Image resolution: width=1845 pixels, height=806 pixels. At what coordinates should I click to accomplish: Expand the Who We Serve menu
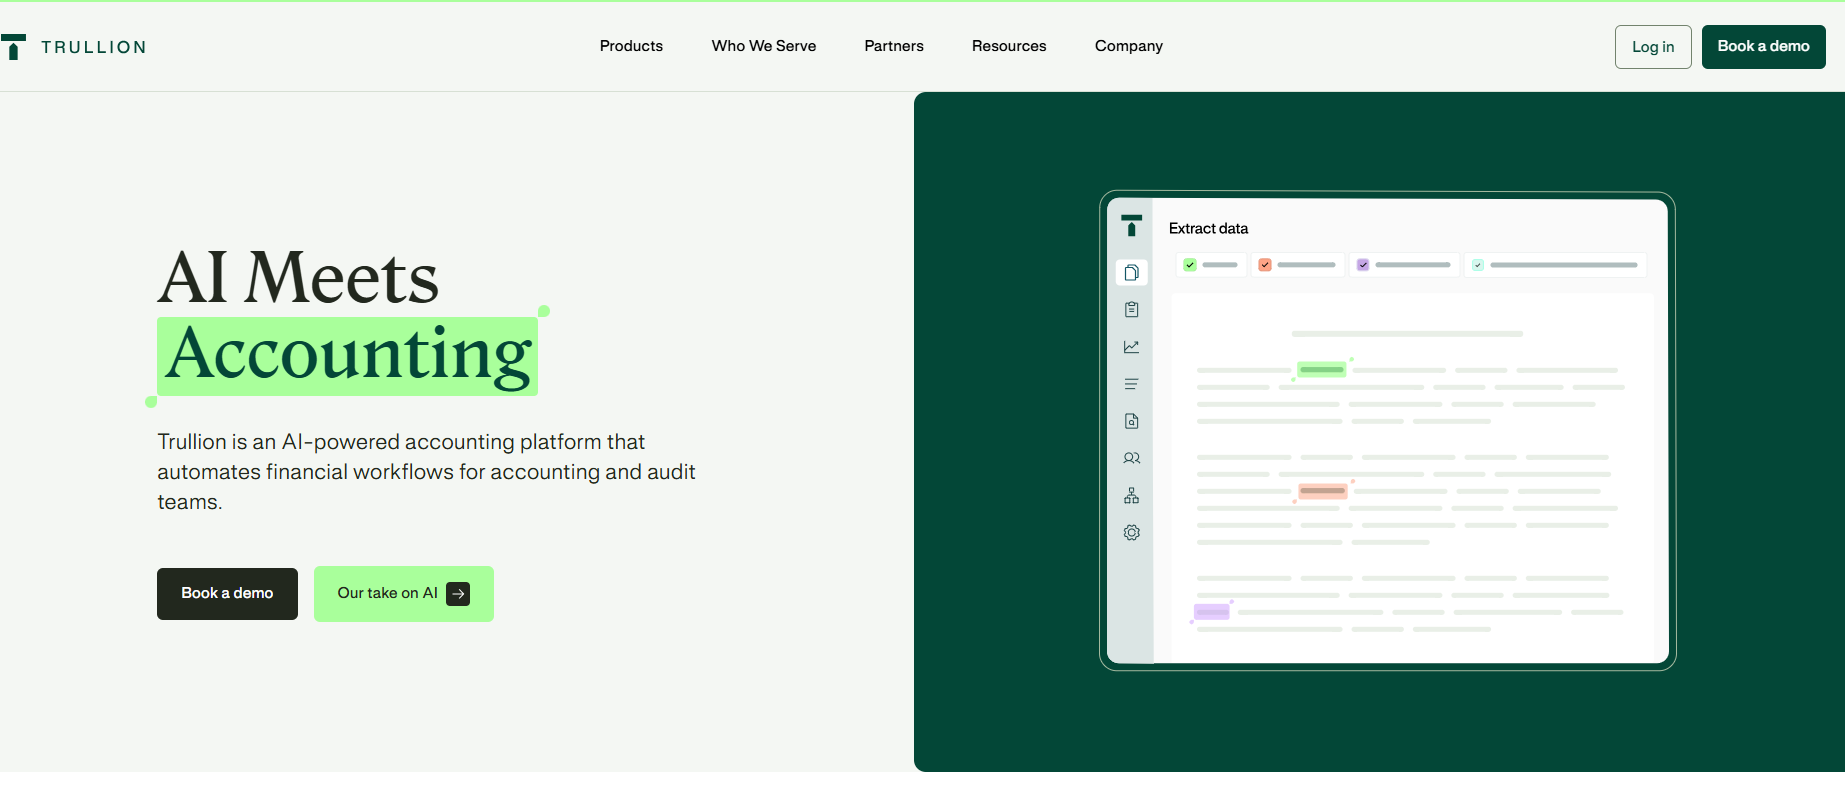coord(764,46)
